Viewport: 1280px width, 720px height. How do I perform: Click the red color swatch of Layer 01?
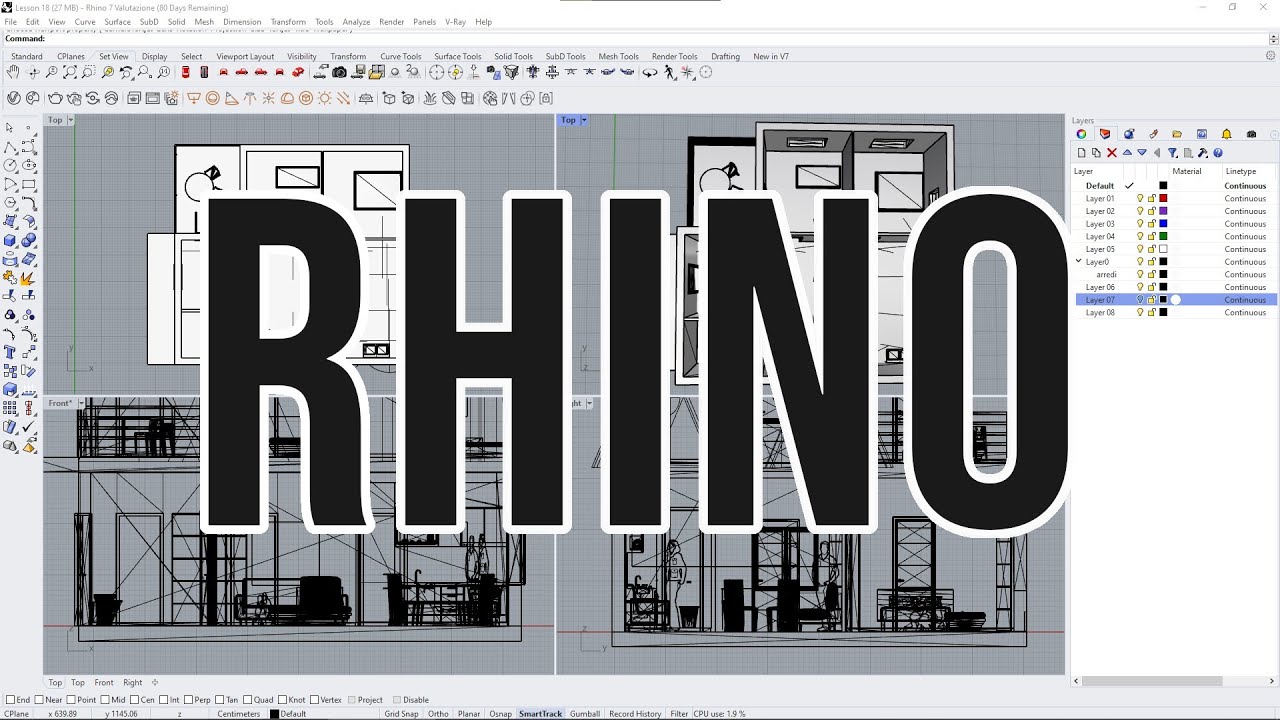click(1163, 198)
